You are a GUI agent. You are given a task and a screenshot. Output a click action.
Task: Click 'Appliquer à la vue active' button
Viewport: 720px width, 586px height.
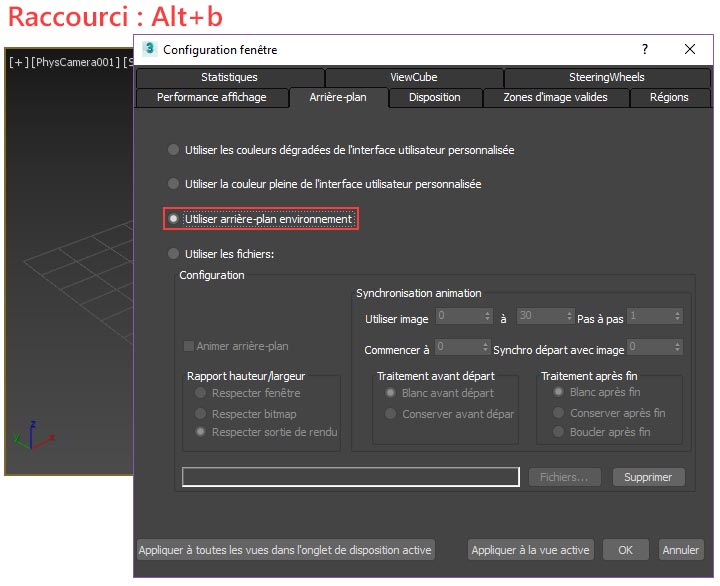coord(531,550)
